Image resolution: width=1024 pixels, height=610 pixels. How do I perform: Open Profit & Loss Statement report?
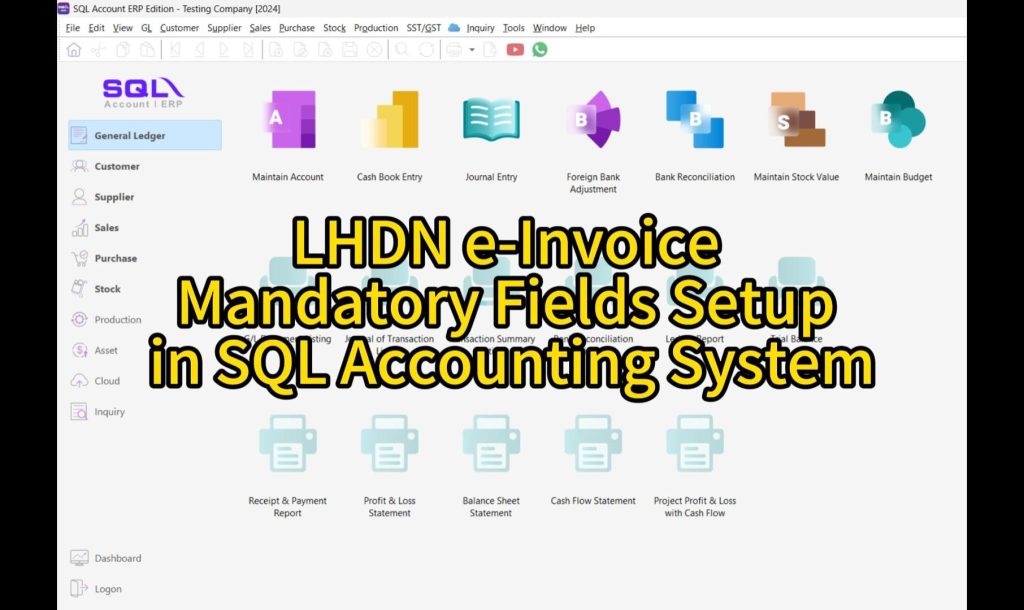coord(390,466)
